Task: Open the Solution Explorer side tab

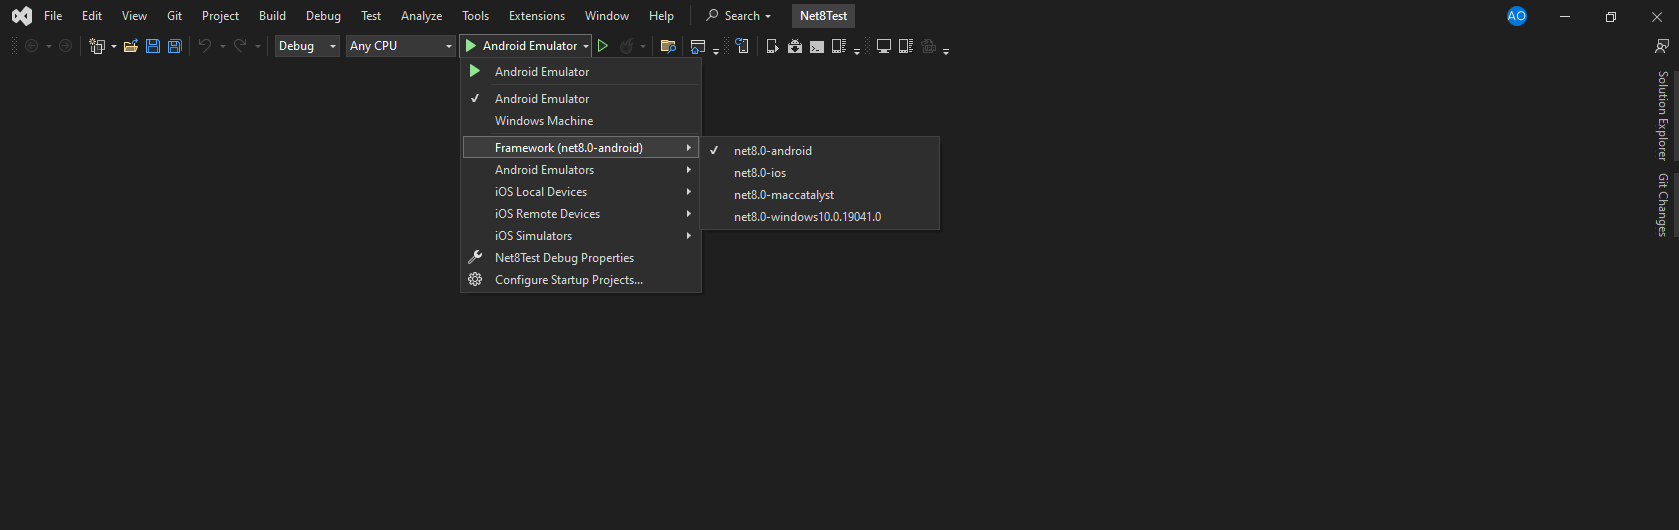Action: coord(1662,115)
